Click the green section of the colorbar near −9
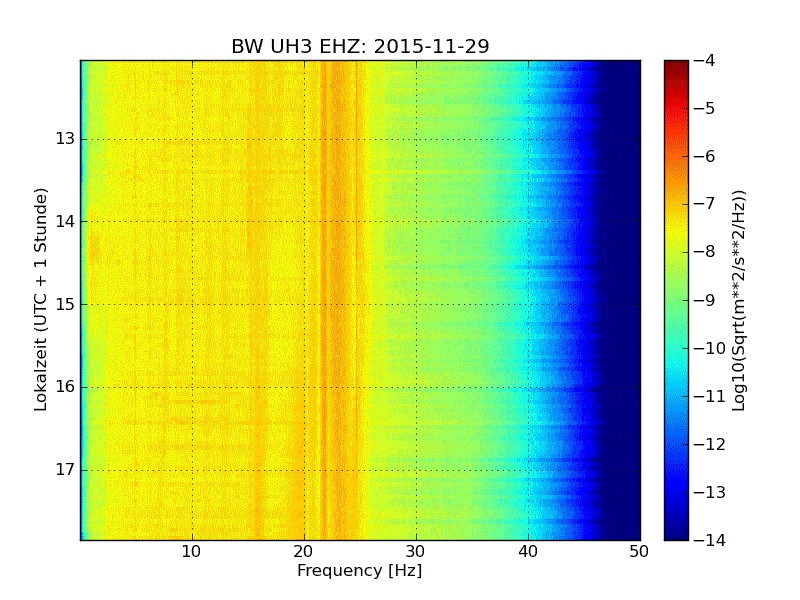Image resolution: width=800 pixels, height=600 pixels. tap(676, 300)
